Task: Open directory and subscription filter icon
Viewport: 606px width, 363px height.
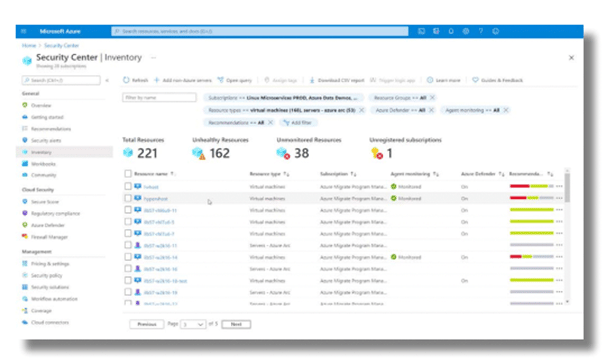Action: point(436,31)
